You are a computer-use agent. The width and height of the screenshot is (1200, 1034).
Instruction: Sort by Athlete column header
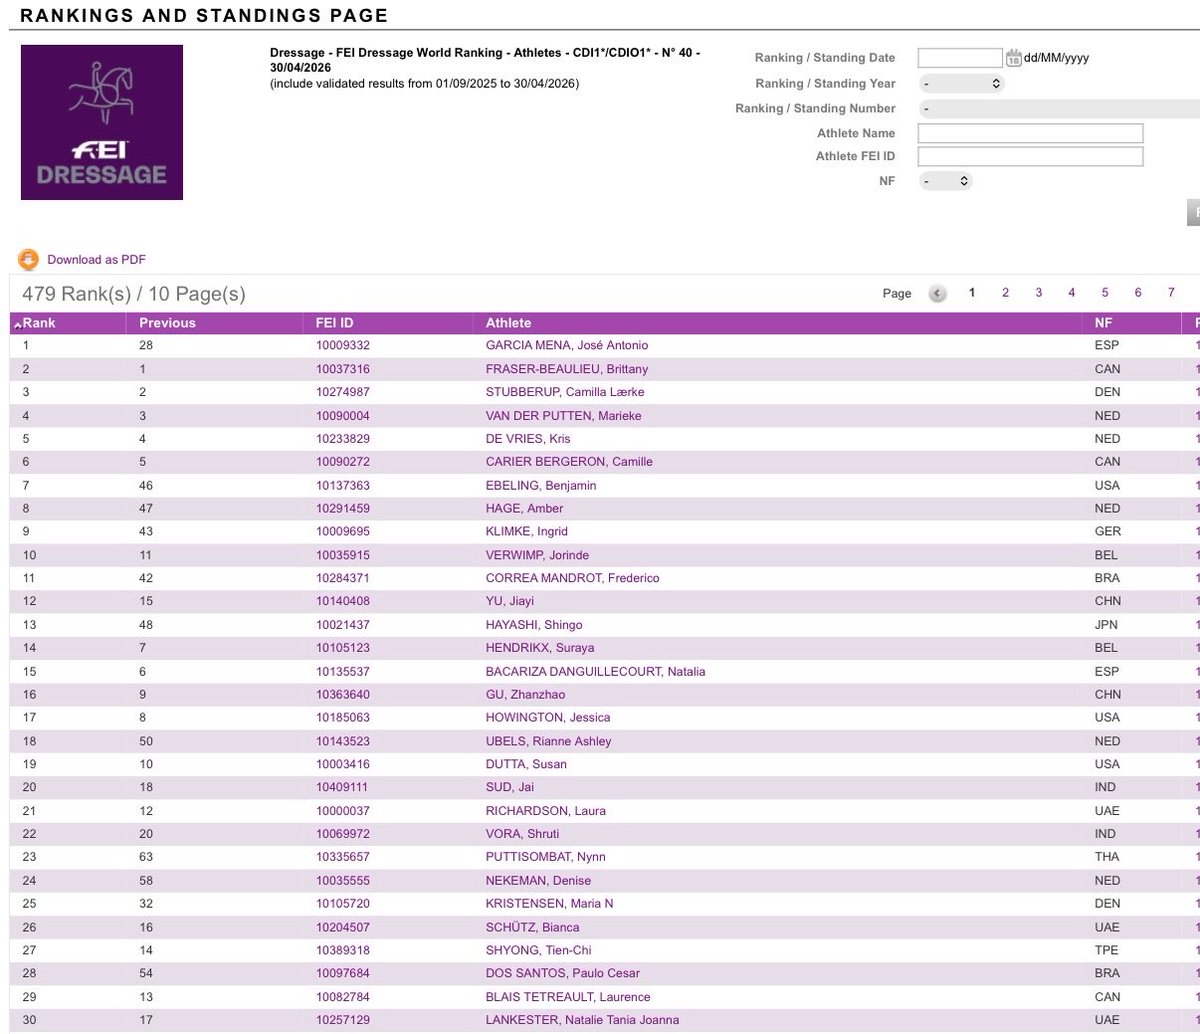click(508, 323)
